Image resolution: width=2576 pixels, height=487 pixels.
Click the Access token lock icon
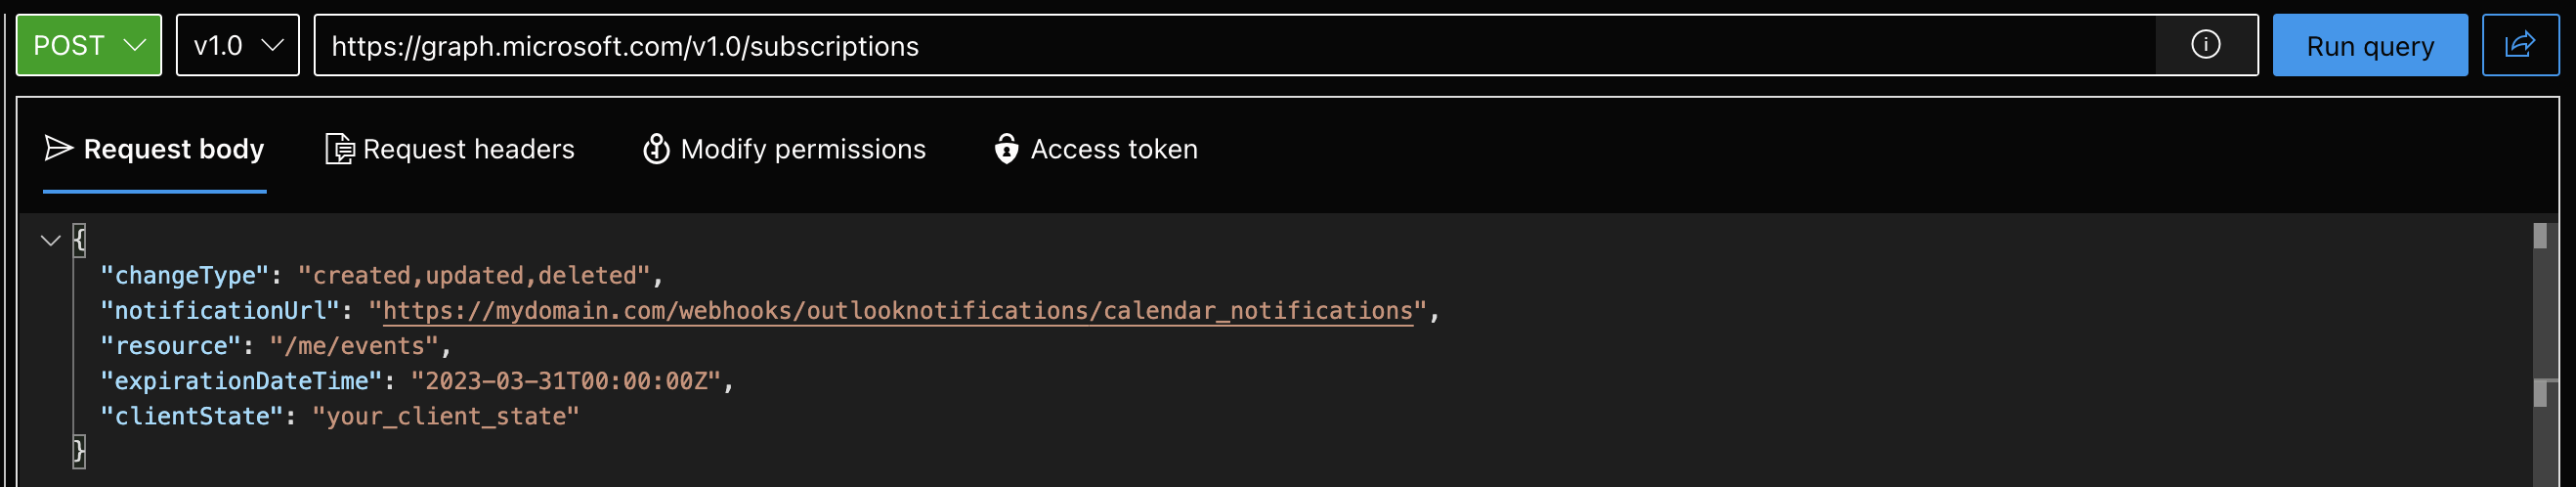(1006, 149)
